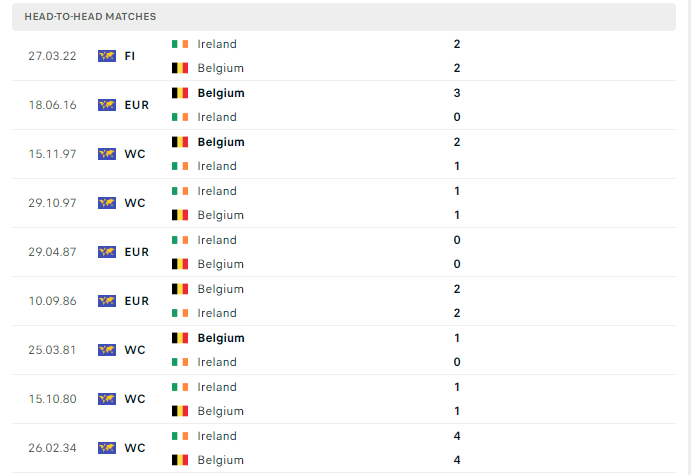The height and width of the screenshot is (475, 691).
Task: Click world map icon beside 10.09.86 EUR
Action: (x=107, y=301)
